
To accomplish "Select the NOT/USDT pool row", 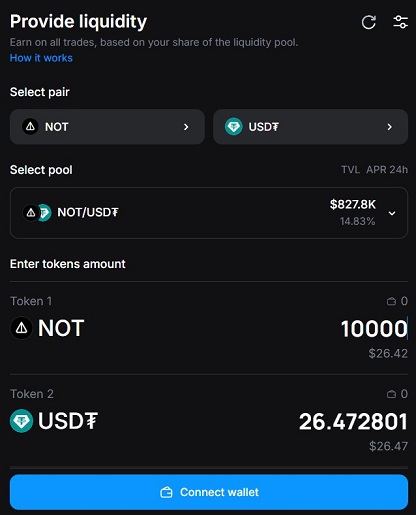I will point(209,213).
